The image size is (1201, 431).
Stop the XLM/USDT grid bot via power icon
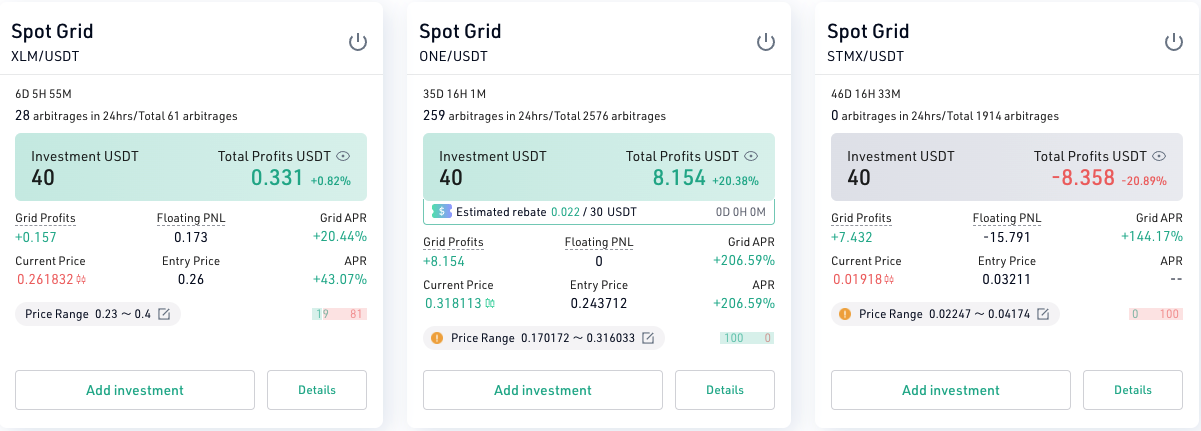357,42
